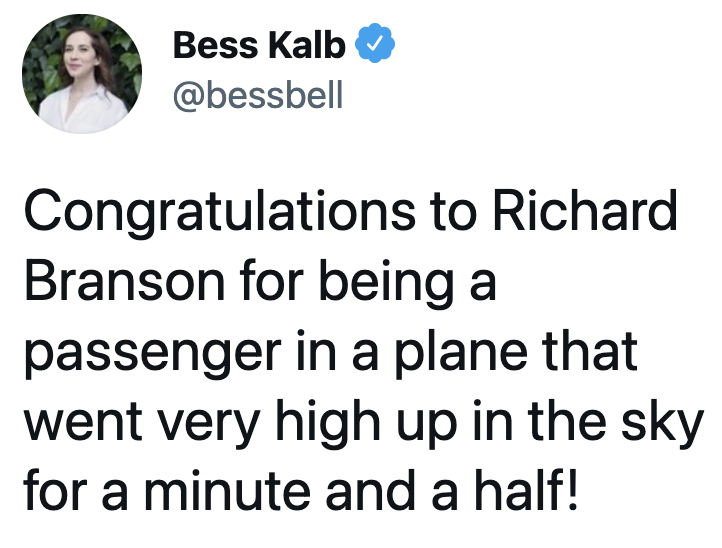Click the word plane in the tweet
Viewport: 722px width, 548px height.
461,351
